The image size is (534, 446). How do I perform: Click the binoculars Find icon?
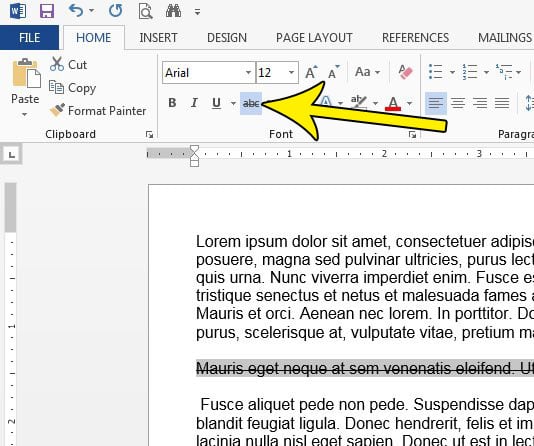pos(173,11)
